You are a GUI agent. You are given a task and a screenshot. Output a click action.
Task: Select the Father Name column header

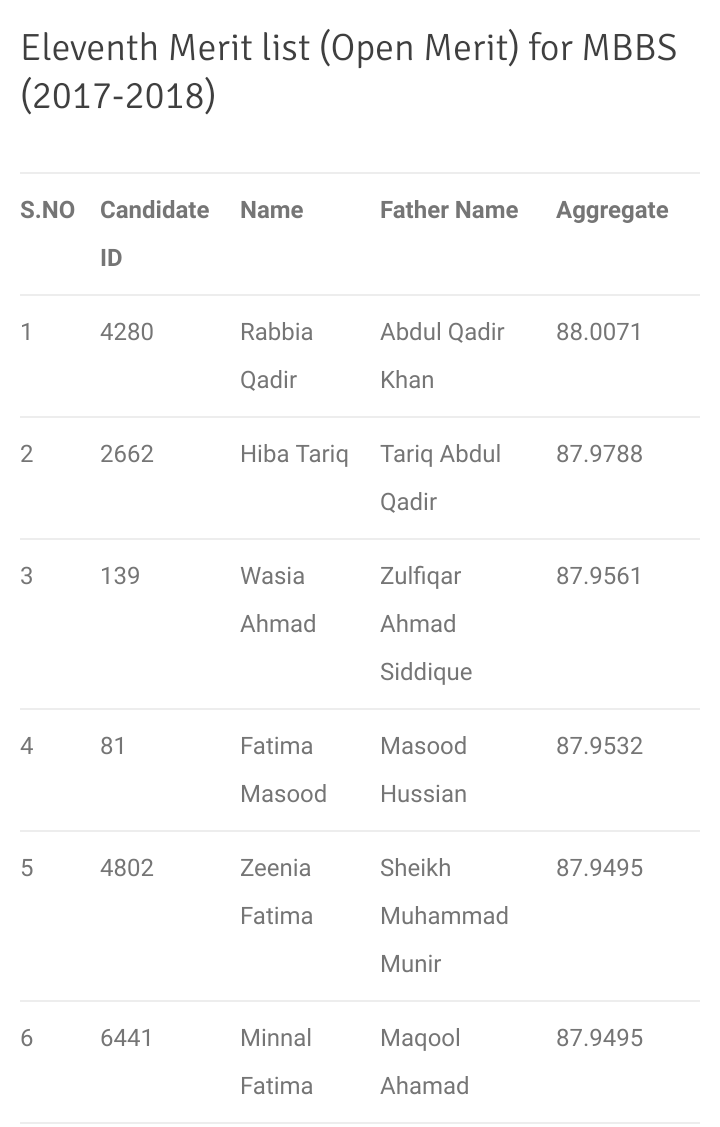449,210
